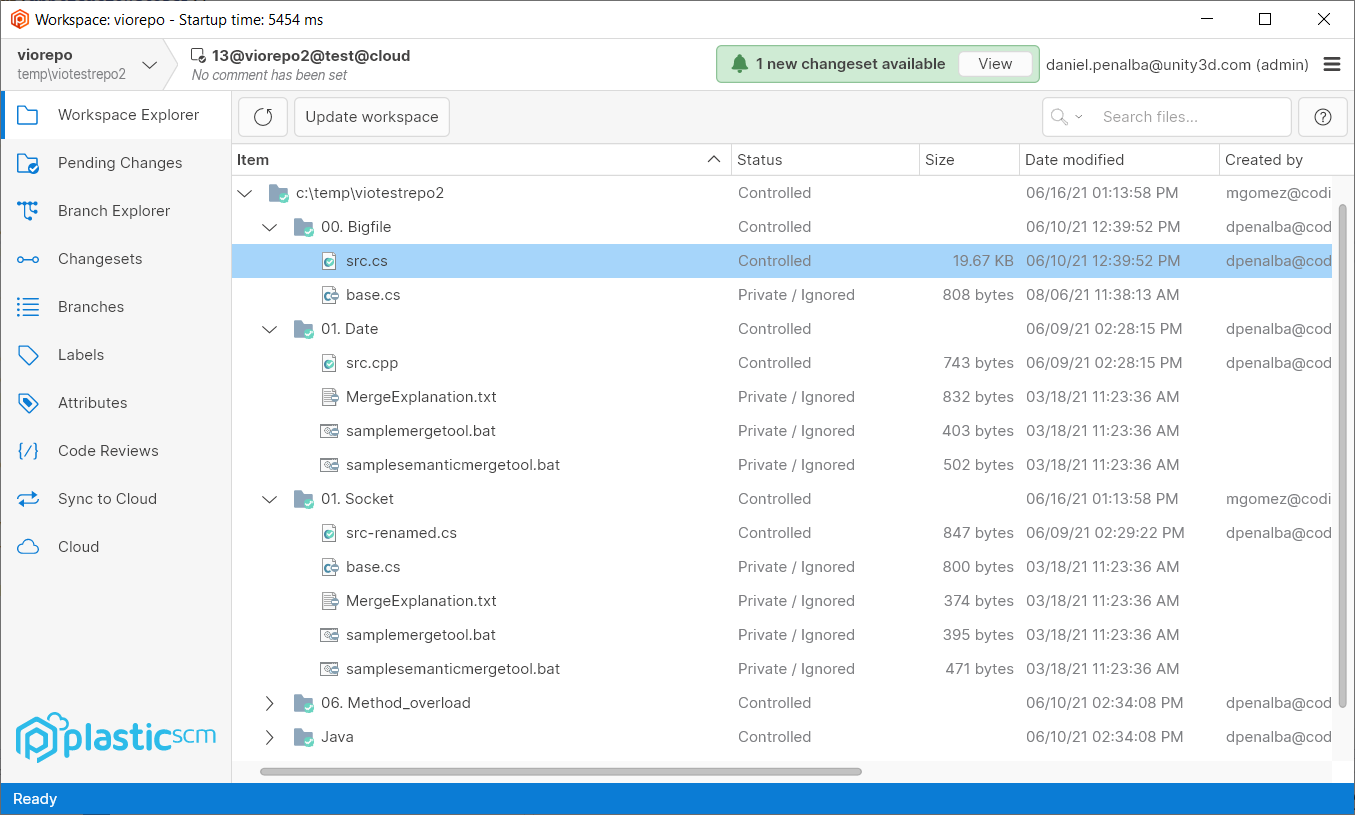Image resolution: width=1355 pixels, height=815 pixels.
Task: Open the Cloud view
Action: tap(78, 546)
